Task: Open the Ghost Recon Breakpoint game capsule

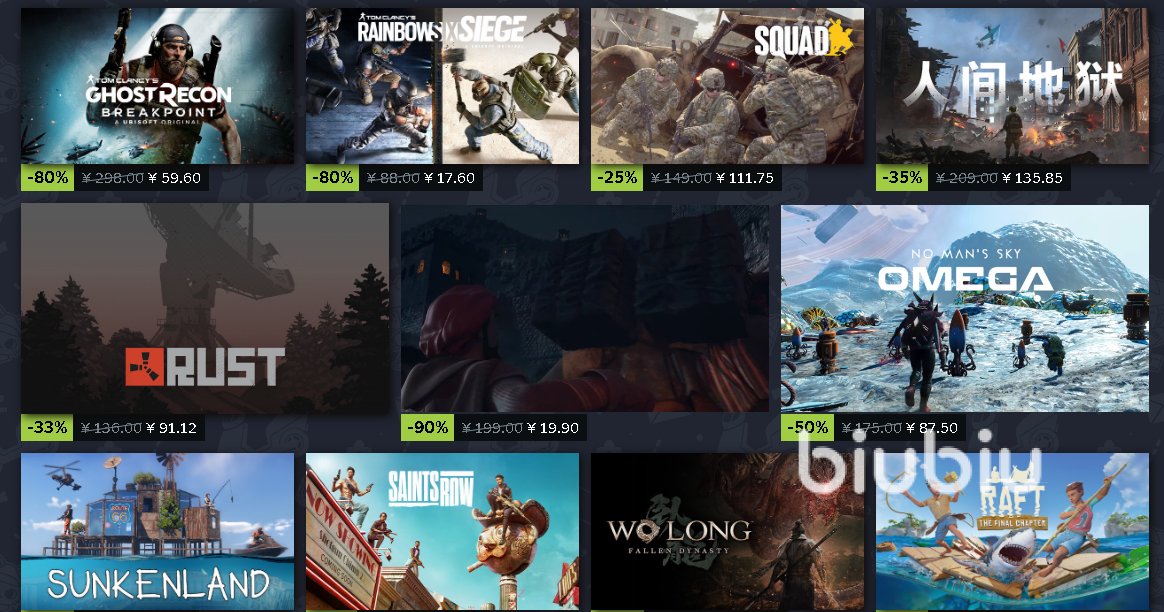Action: (157, 86)
